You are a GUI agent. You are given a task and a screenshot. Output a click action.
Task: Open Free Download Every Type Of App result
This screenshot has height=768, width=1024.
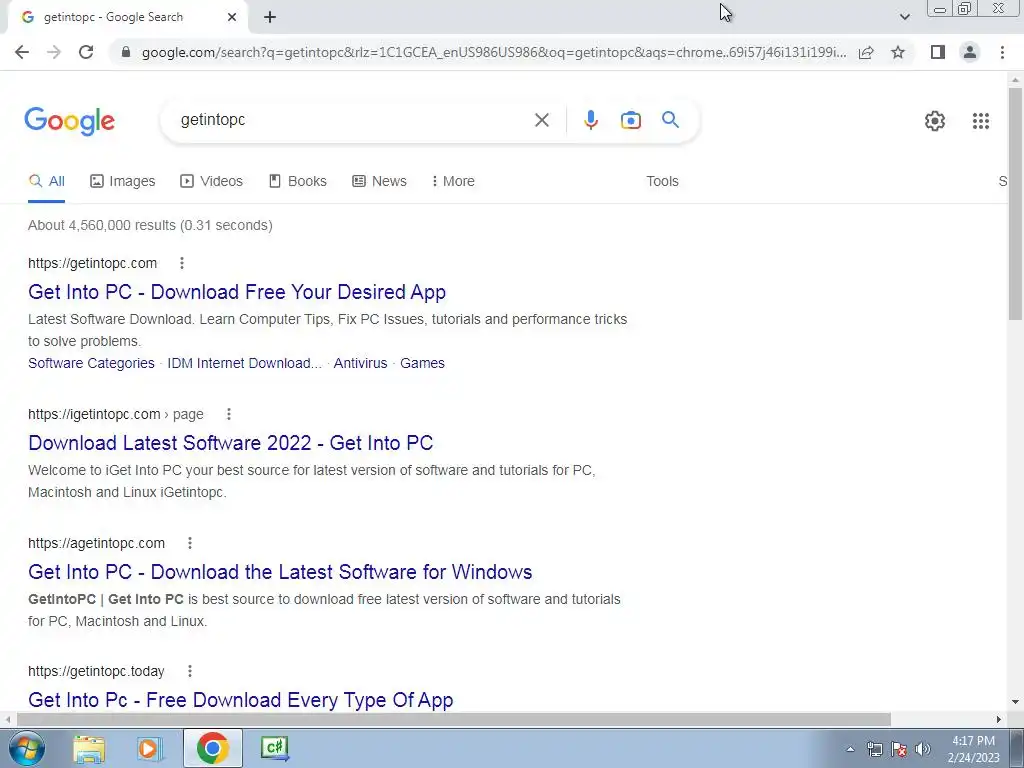[241, 700]
